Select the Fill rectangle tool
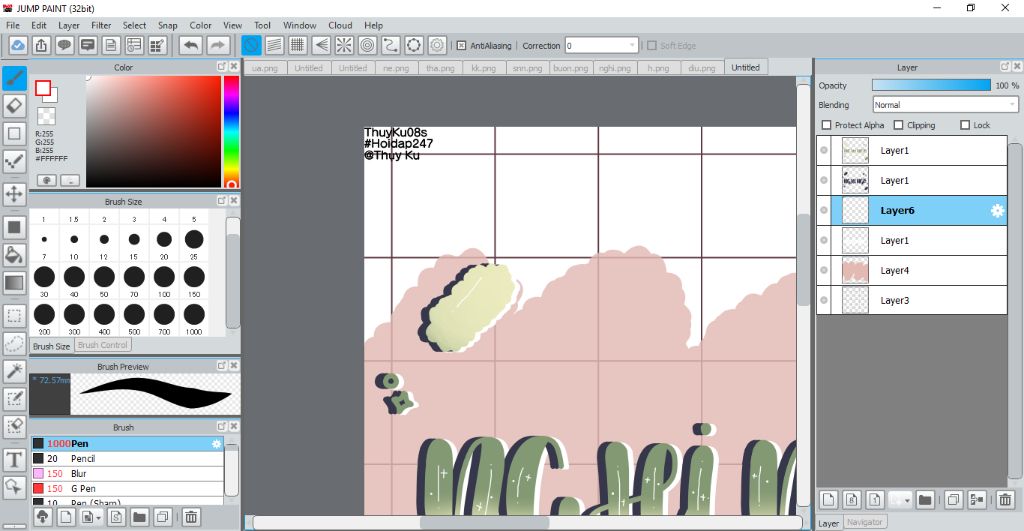Viewport: 1024px width, 531px height. (14, 227)
